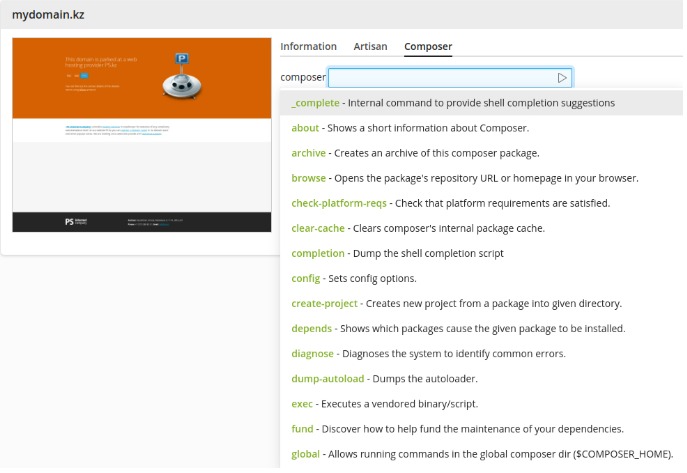
Task: Pick the exec command suggestion
Action: [x=481, y=404]
